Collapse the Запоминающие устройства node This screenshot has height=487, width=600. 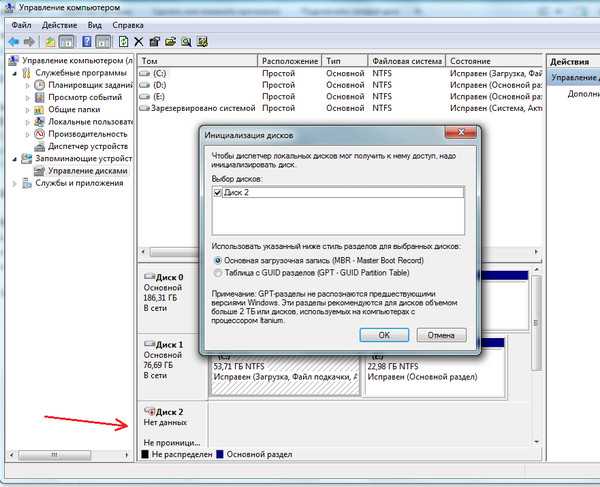[15, 159]
